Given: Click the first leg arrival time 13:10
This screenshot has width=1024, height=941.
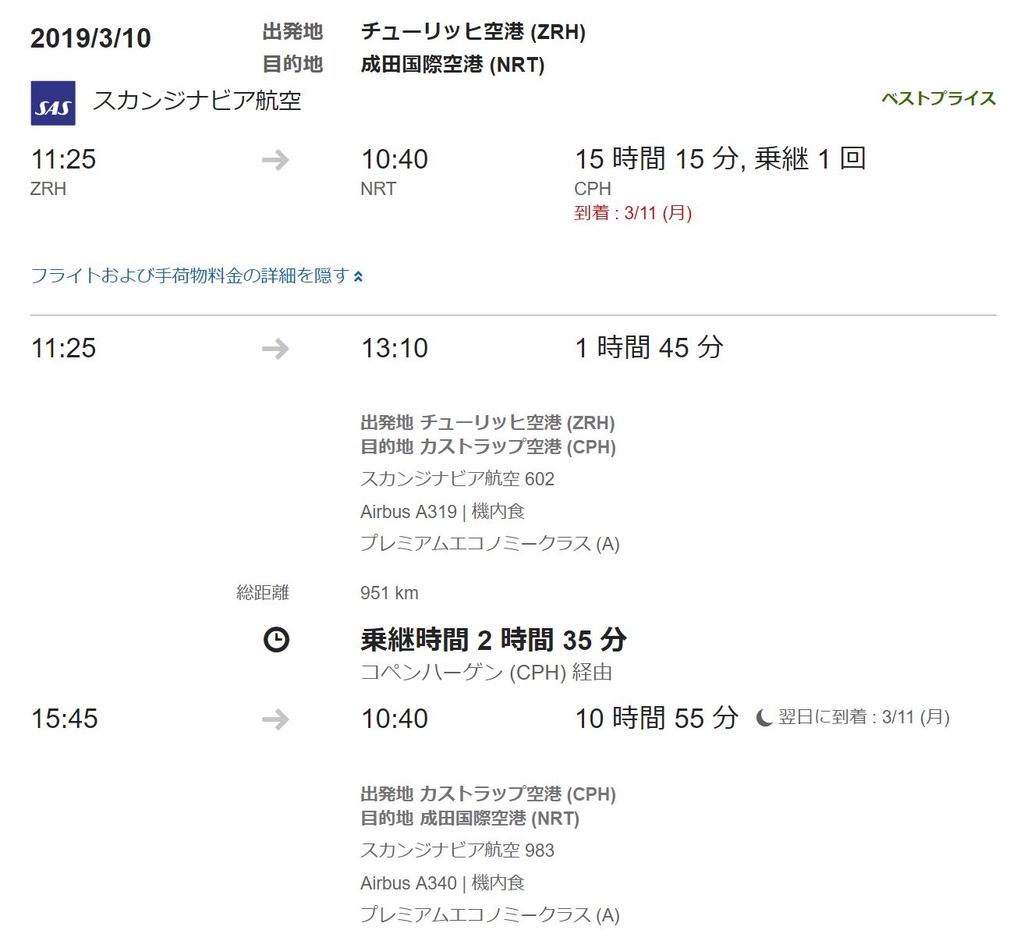Looking at the screenshot, I should click(394, 348).
